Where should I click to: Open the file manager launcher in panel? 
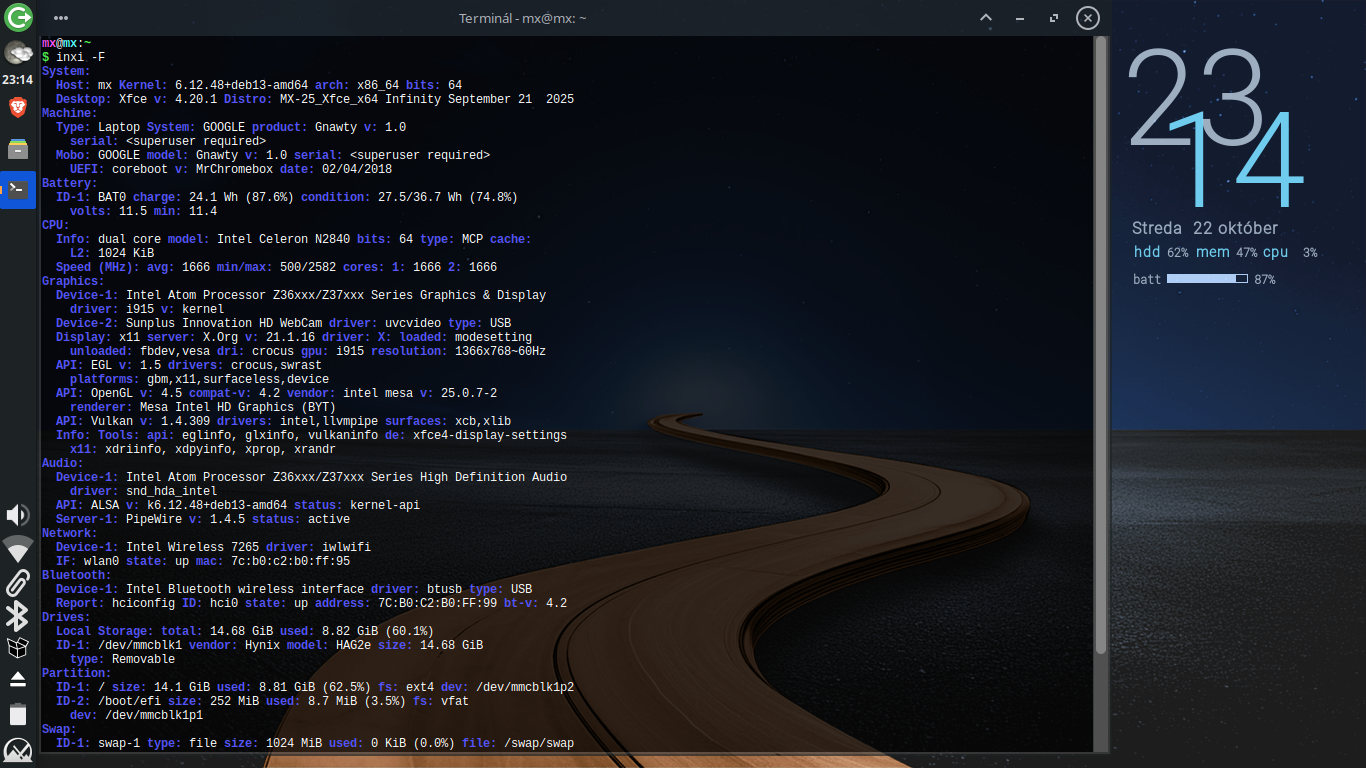coord(18,149)
